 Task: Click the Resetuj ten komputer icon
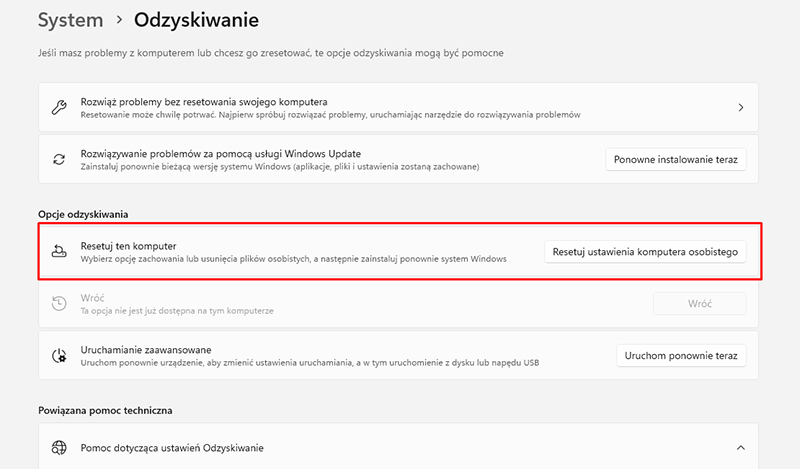(60, 251)
